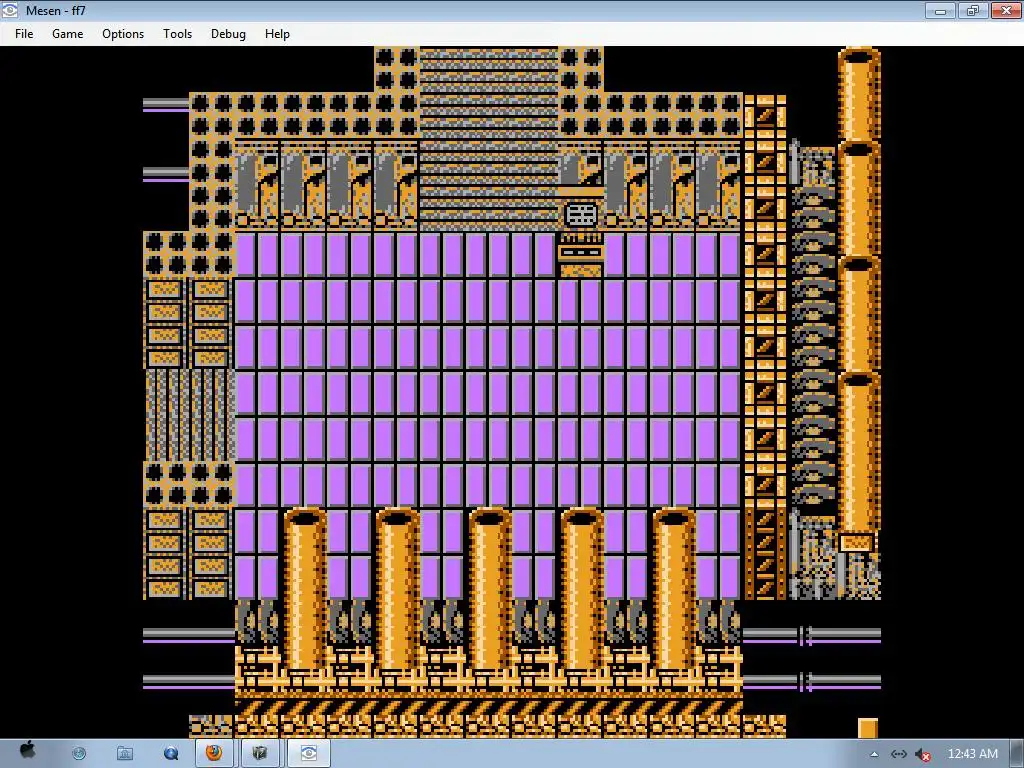Open the Help menu
Screen dimensions: 1024x768
pos(277,34)
